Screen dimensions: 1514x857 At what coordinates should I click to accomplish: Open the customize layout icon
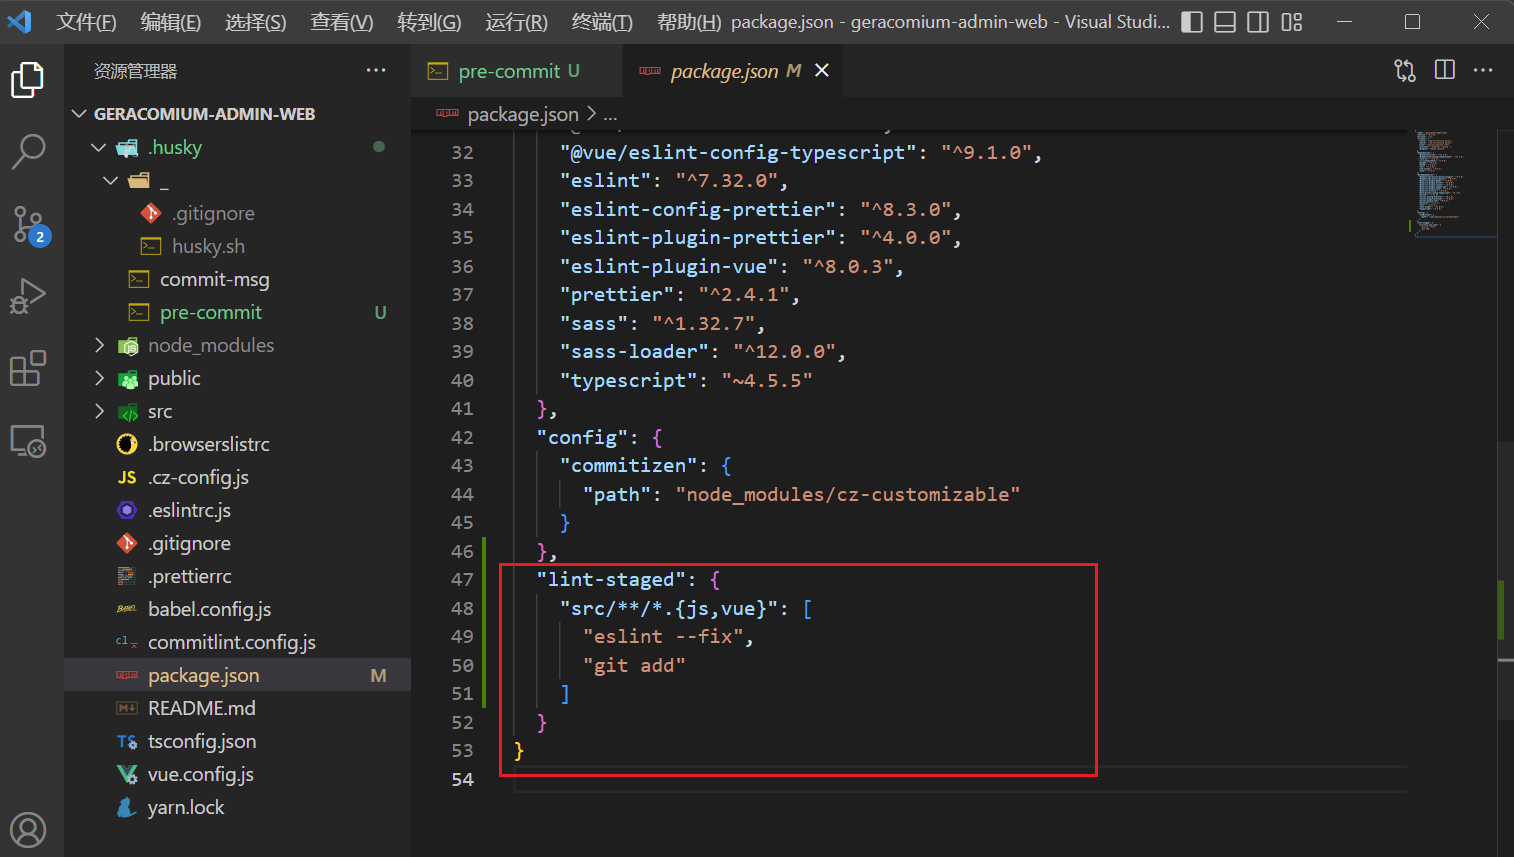(x=1292, y=22)
